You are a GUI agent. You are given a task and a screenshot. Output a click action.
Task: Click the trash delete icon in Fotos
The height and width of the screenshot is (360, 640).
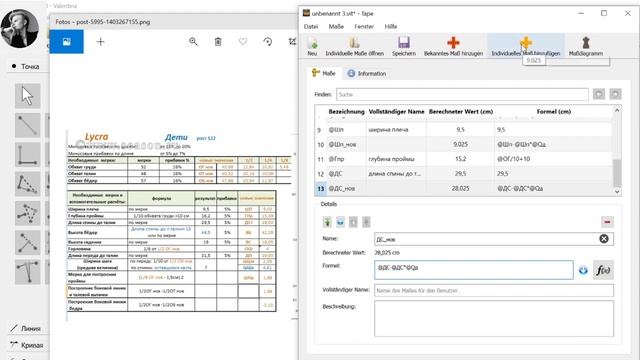(x=218, y=42)
